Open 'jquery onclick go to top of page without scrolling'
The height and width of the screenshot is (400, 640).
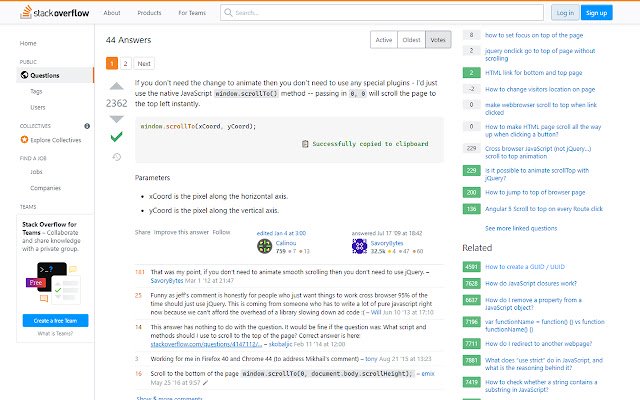coord(540,55)
